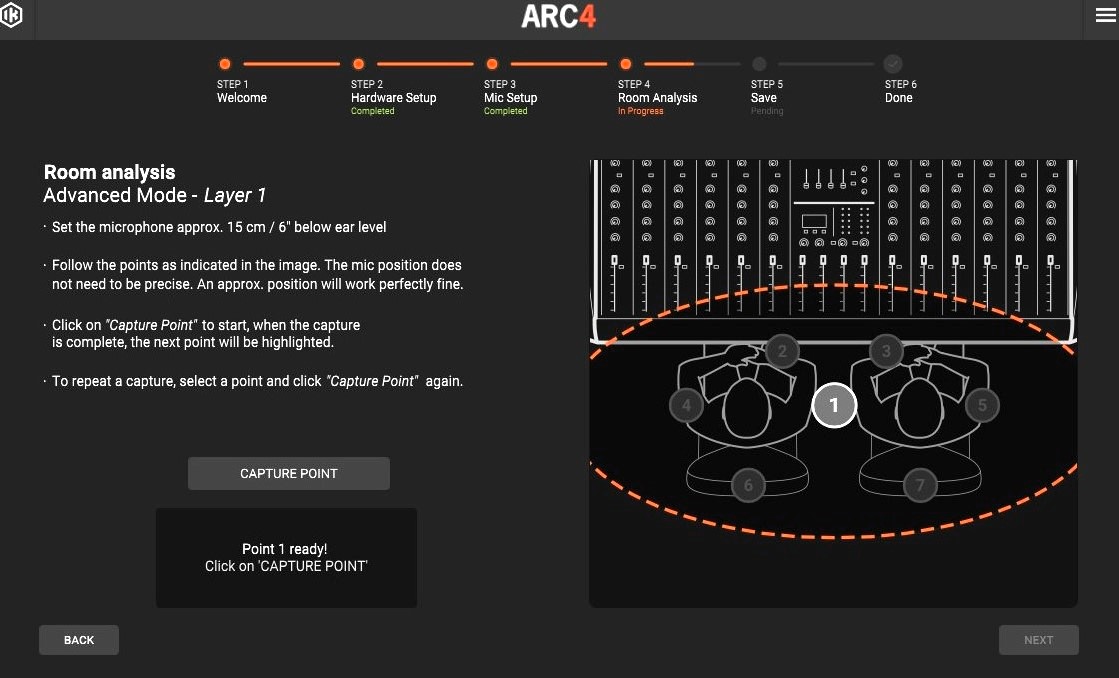Click the Step 2 Hardware Setup dot
The width and height of the screenshot is (1119, 678).
point(358,64)
